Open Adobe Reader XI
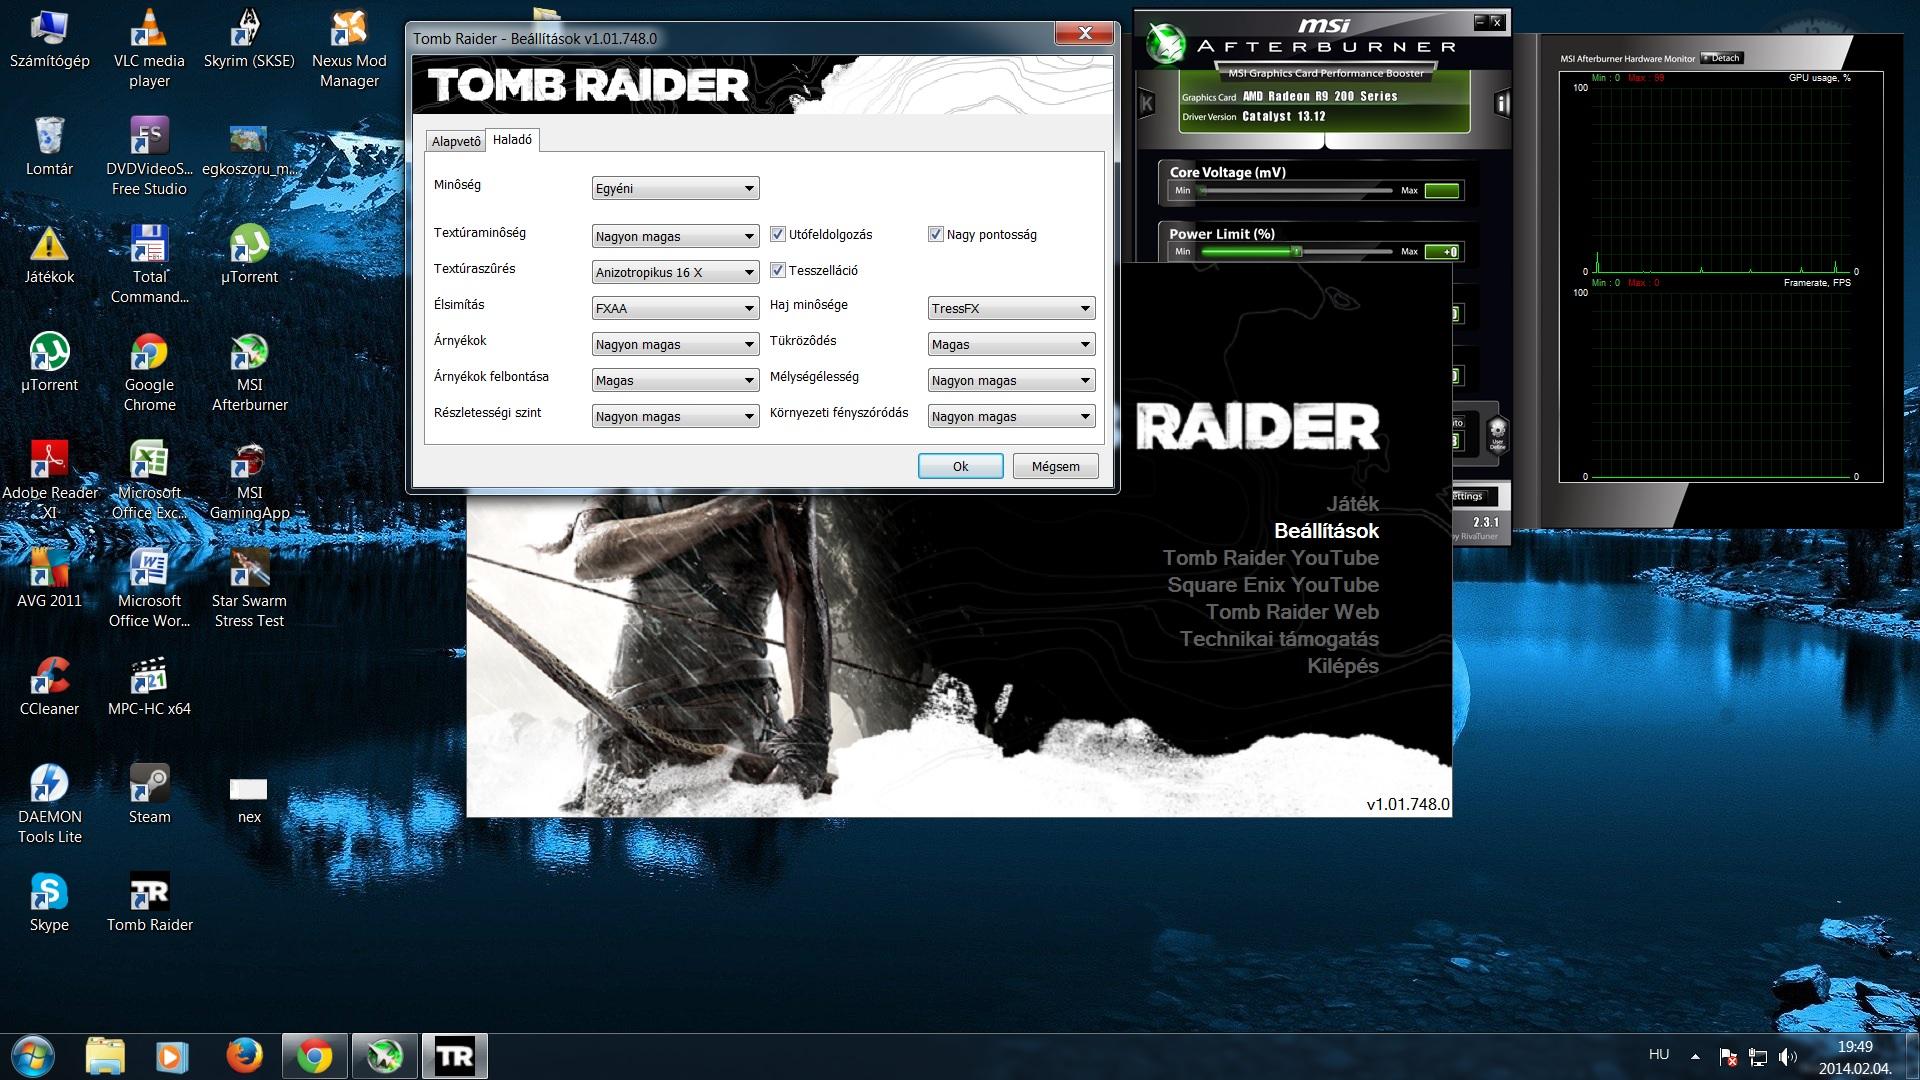This screenshot has width=1920, height=1080. (49, 481)
